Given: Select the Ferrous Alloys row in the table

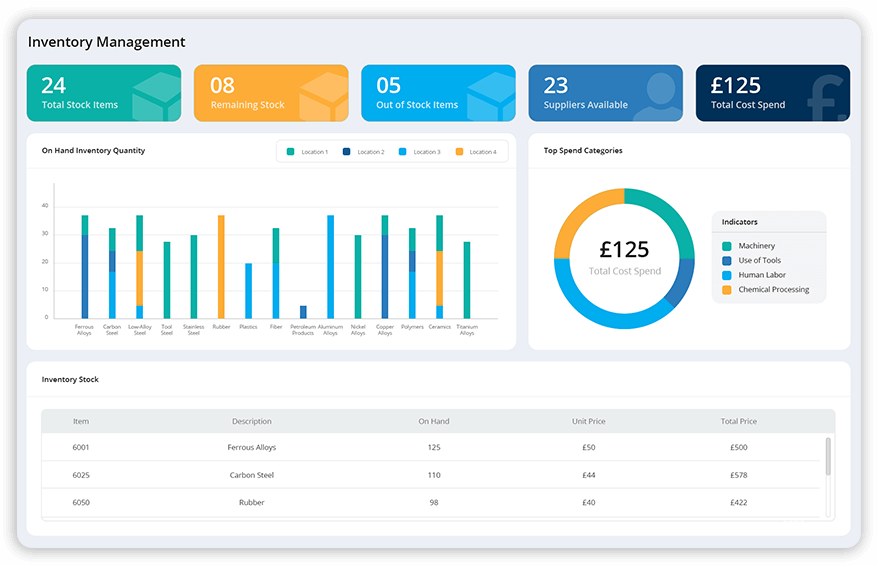Looking at the screenshot, I should point(252,448).
